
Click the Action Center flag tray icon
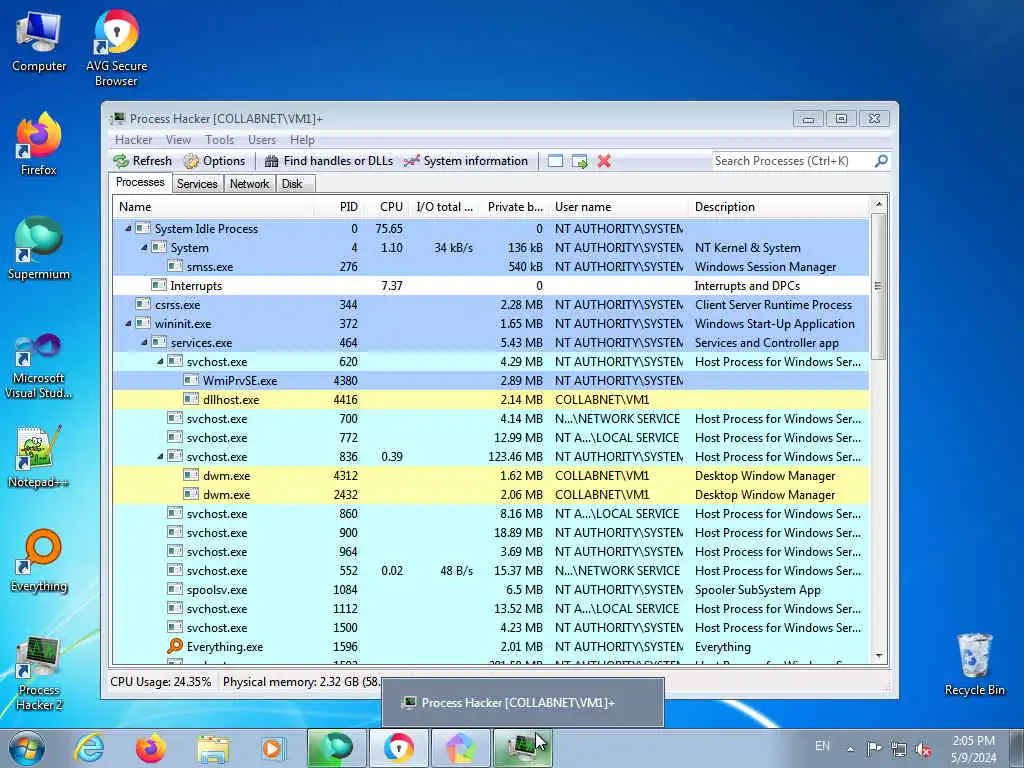[x=874, y=748]
